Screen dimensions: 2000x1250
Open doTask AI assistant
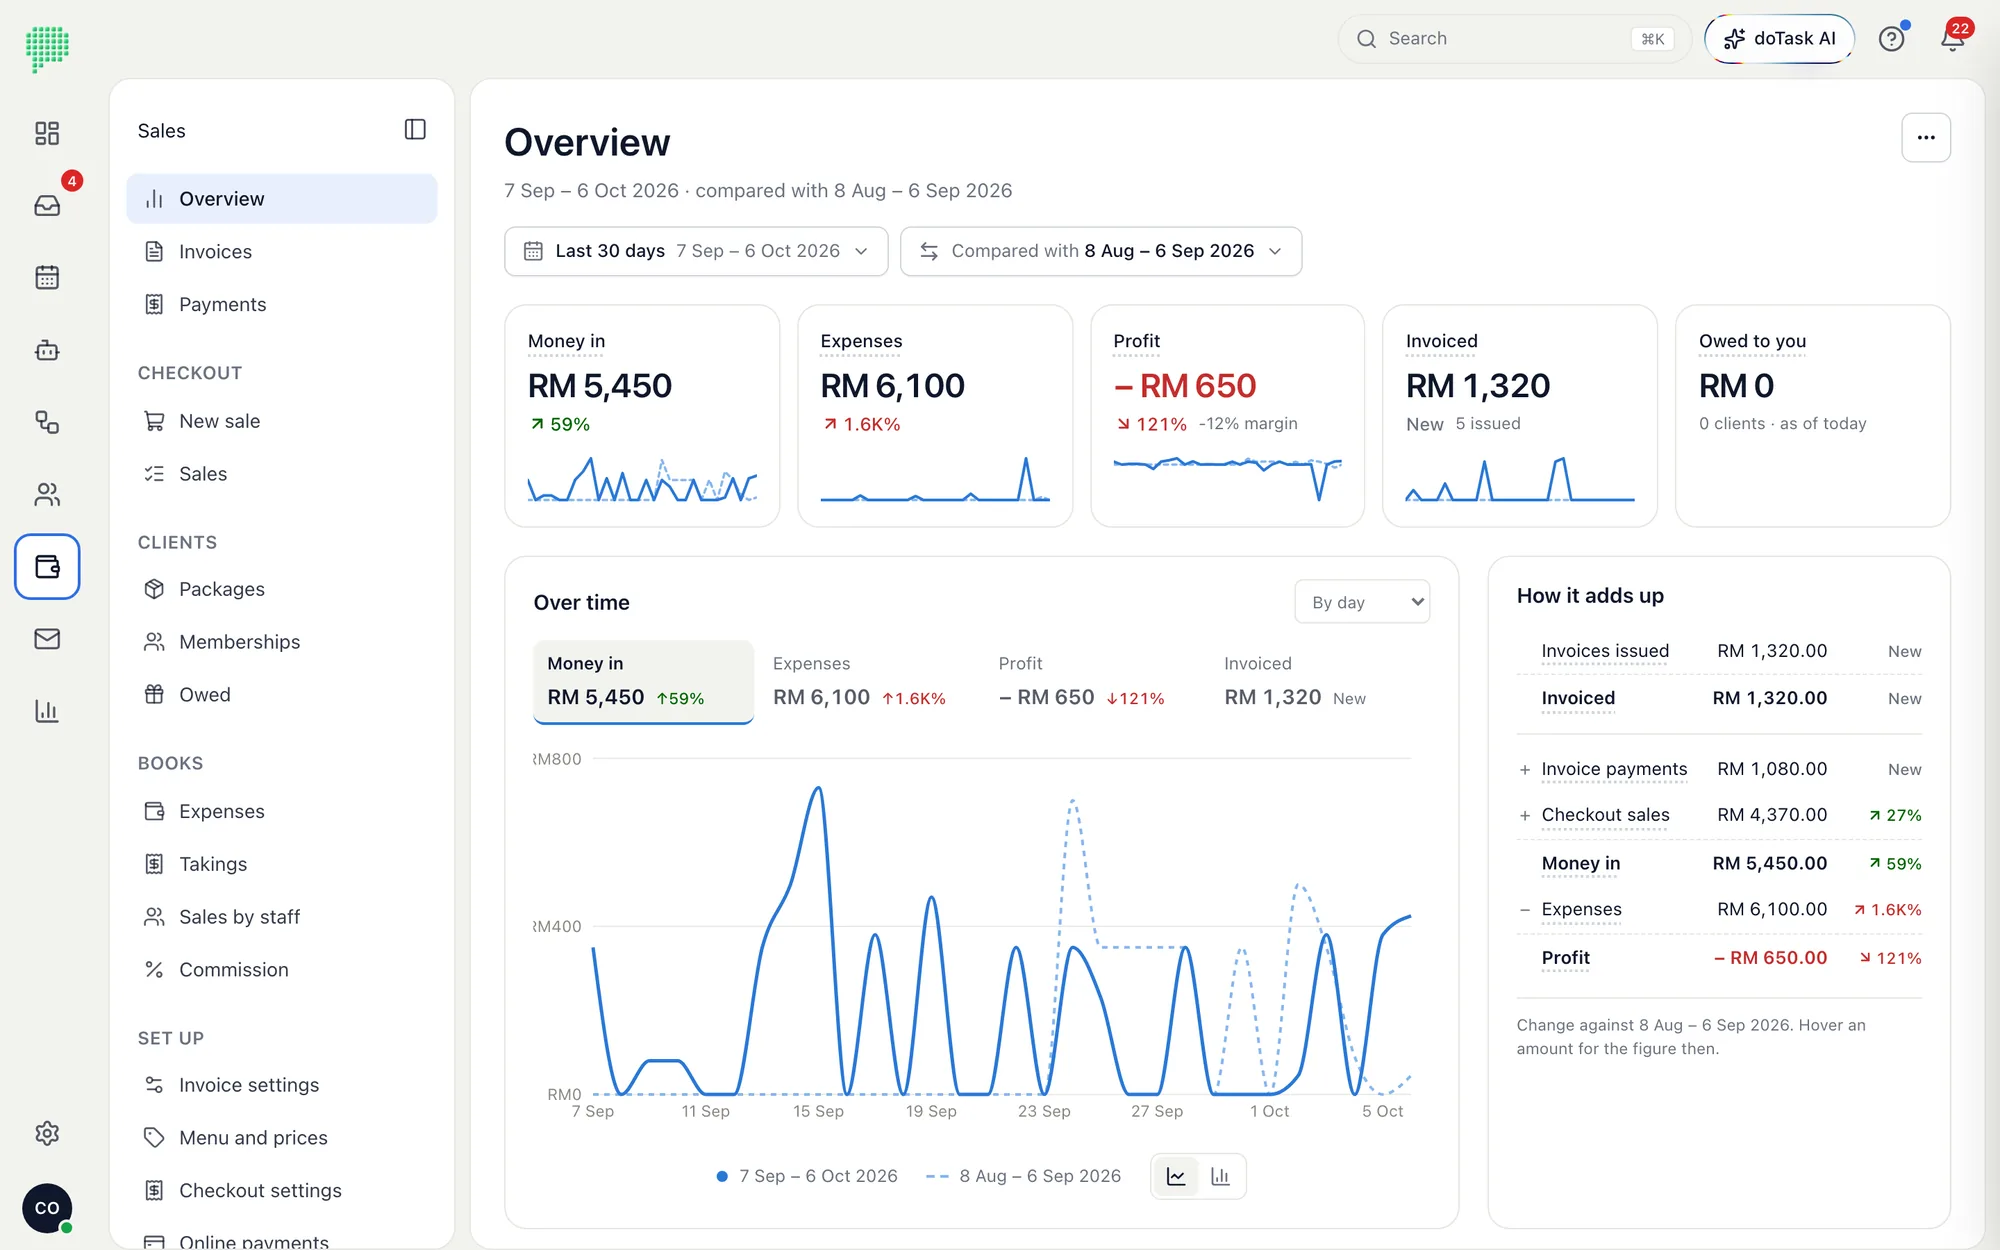(1779, 39)
